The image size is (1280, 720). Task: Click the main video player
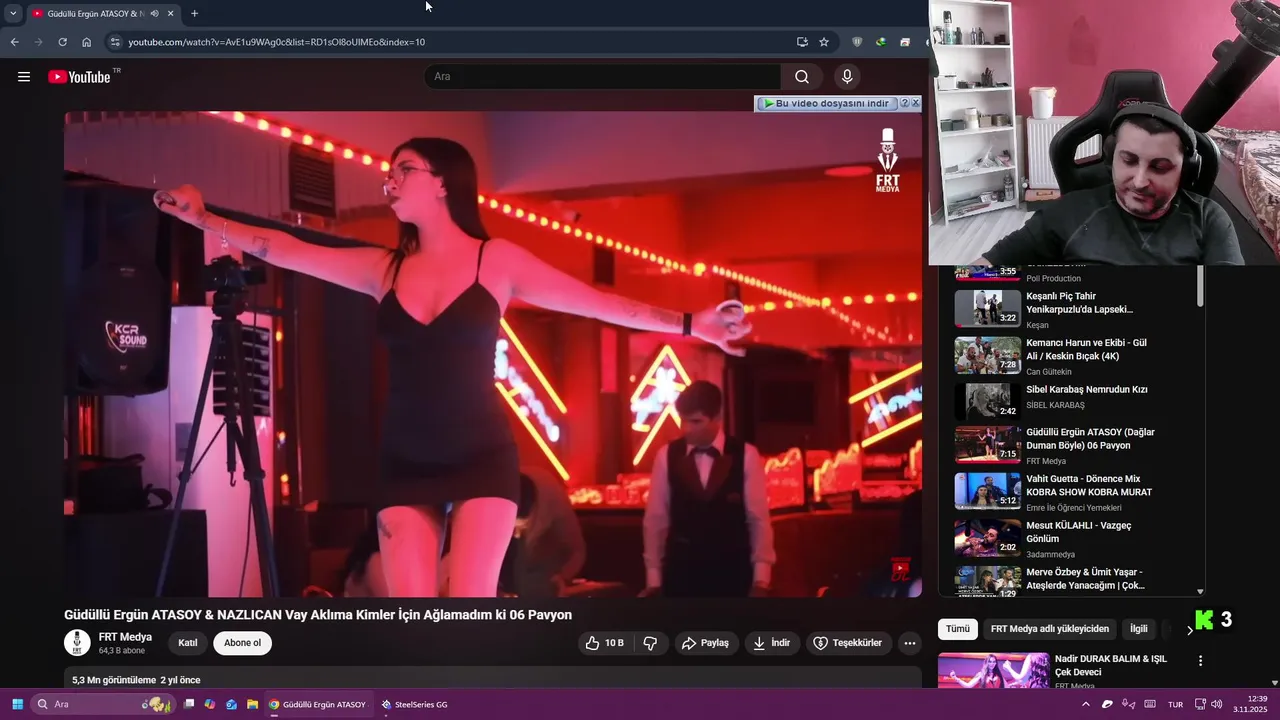pyautogui.click(x=493, y=354)
